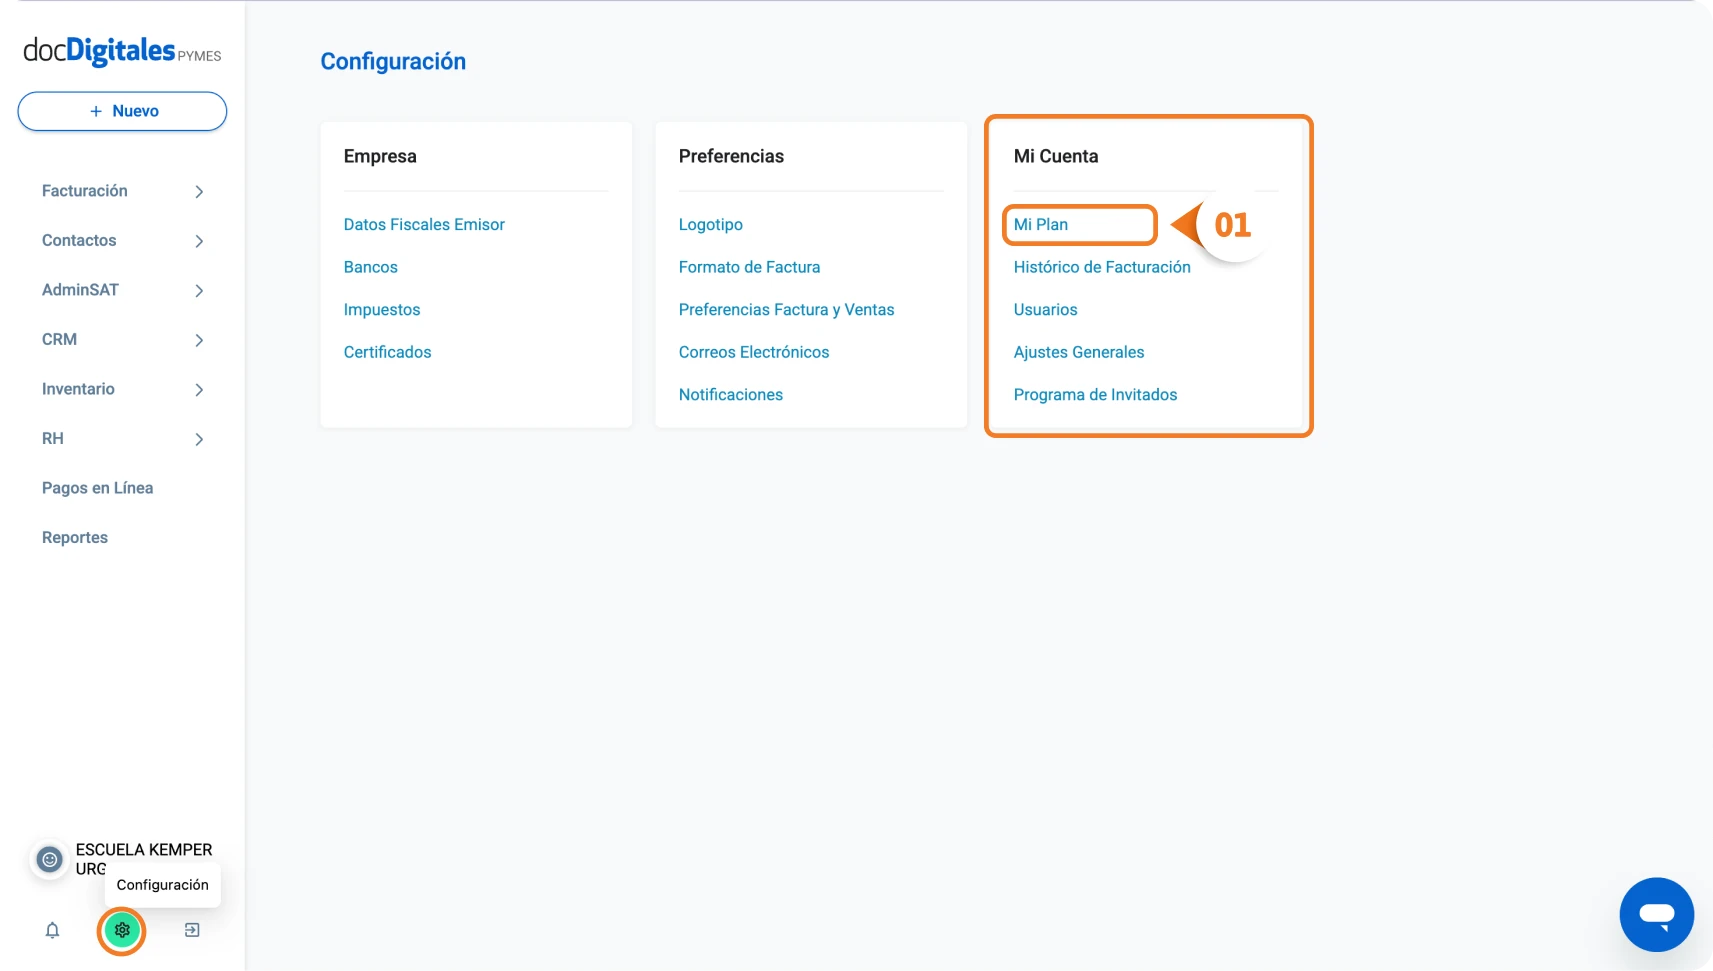Select CRM in the sidebar
1713x971 pixels.
59,339
